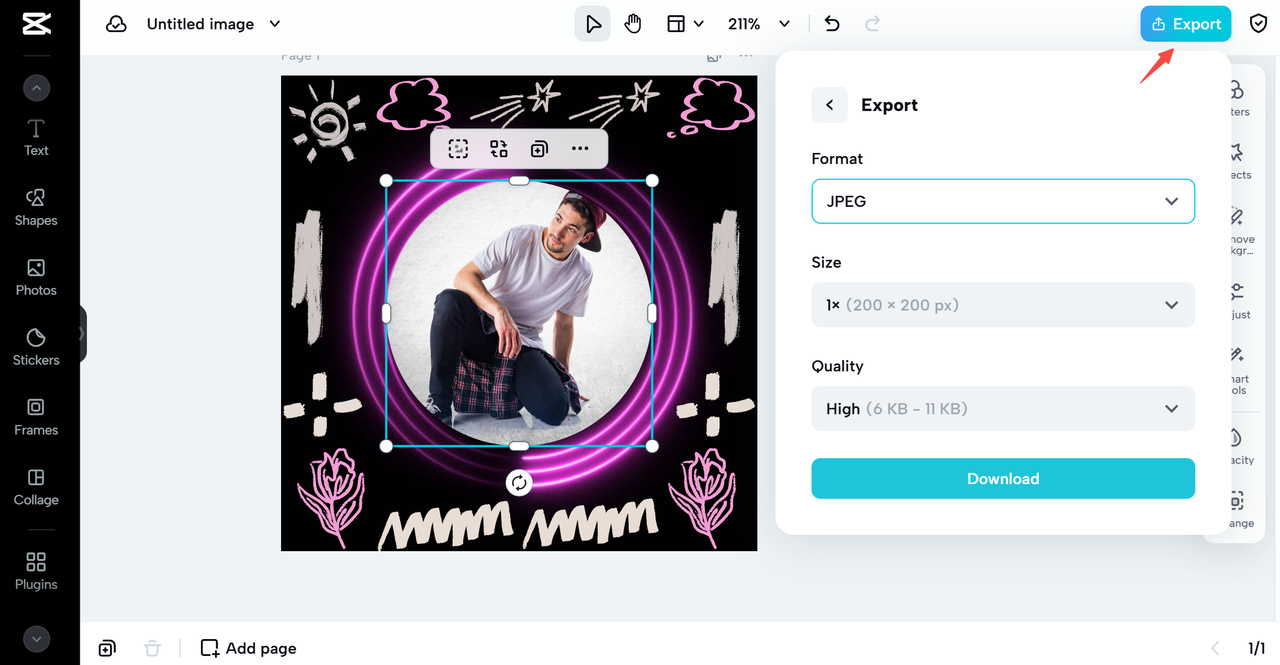Click the image crop frame icon

(458, 149)
